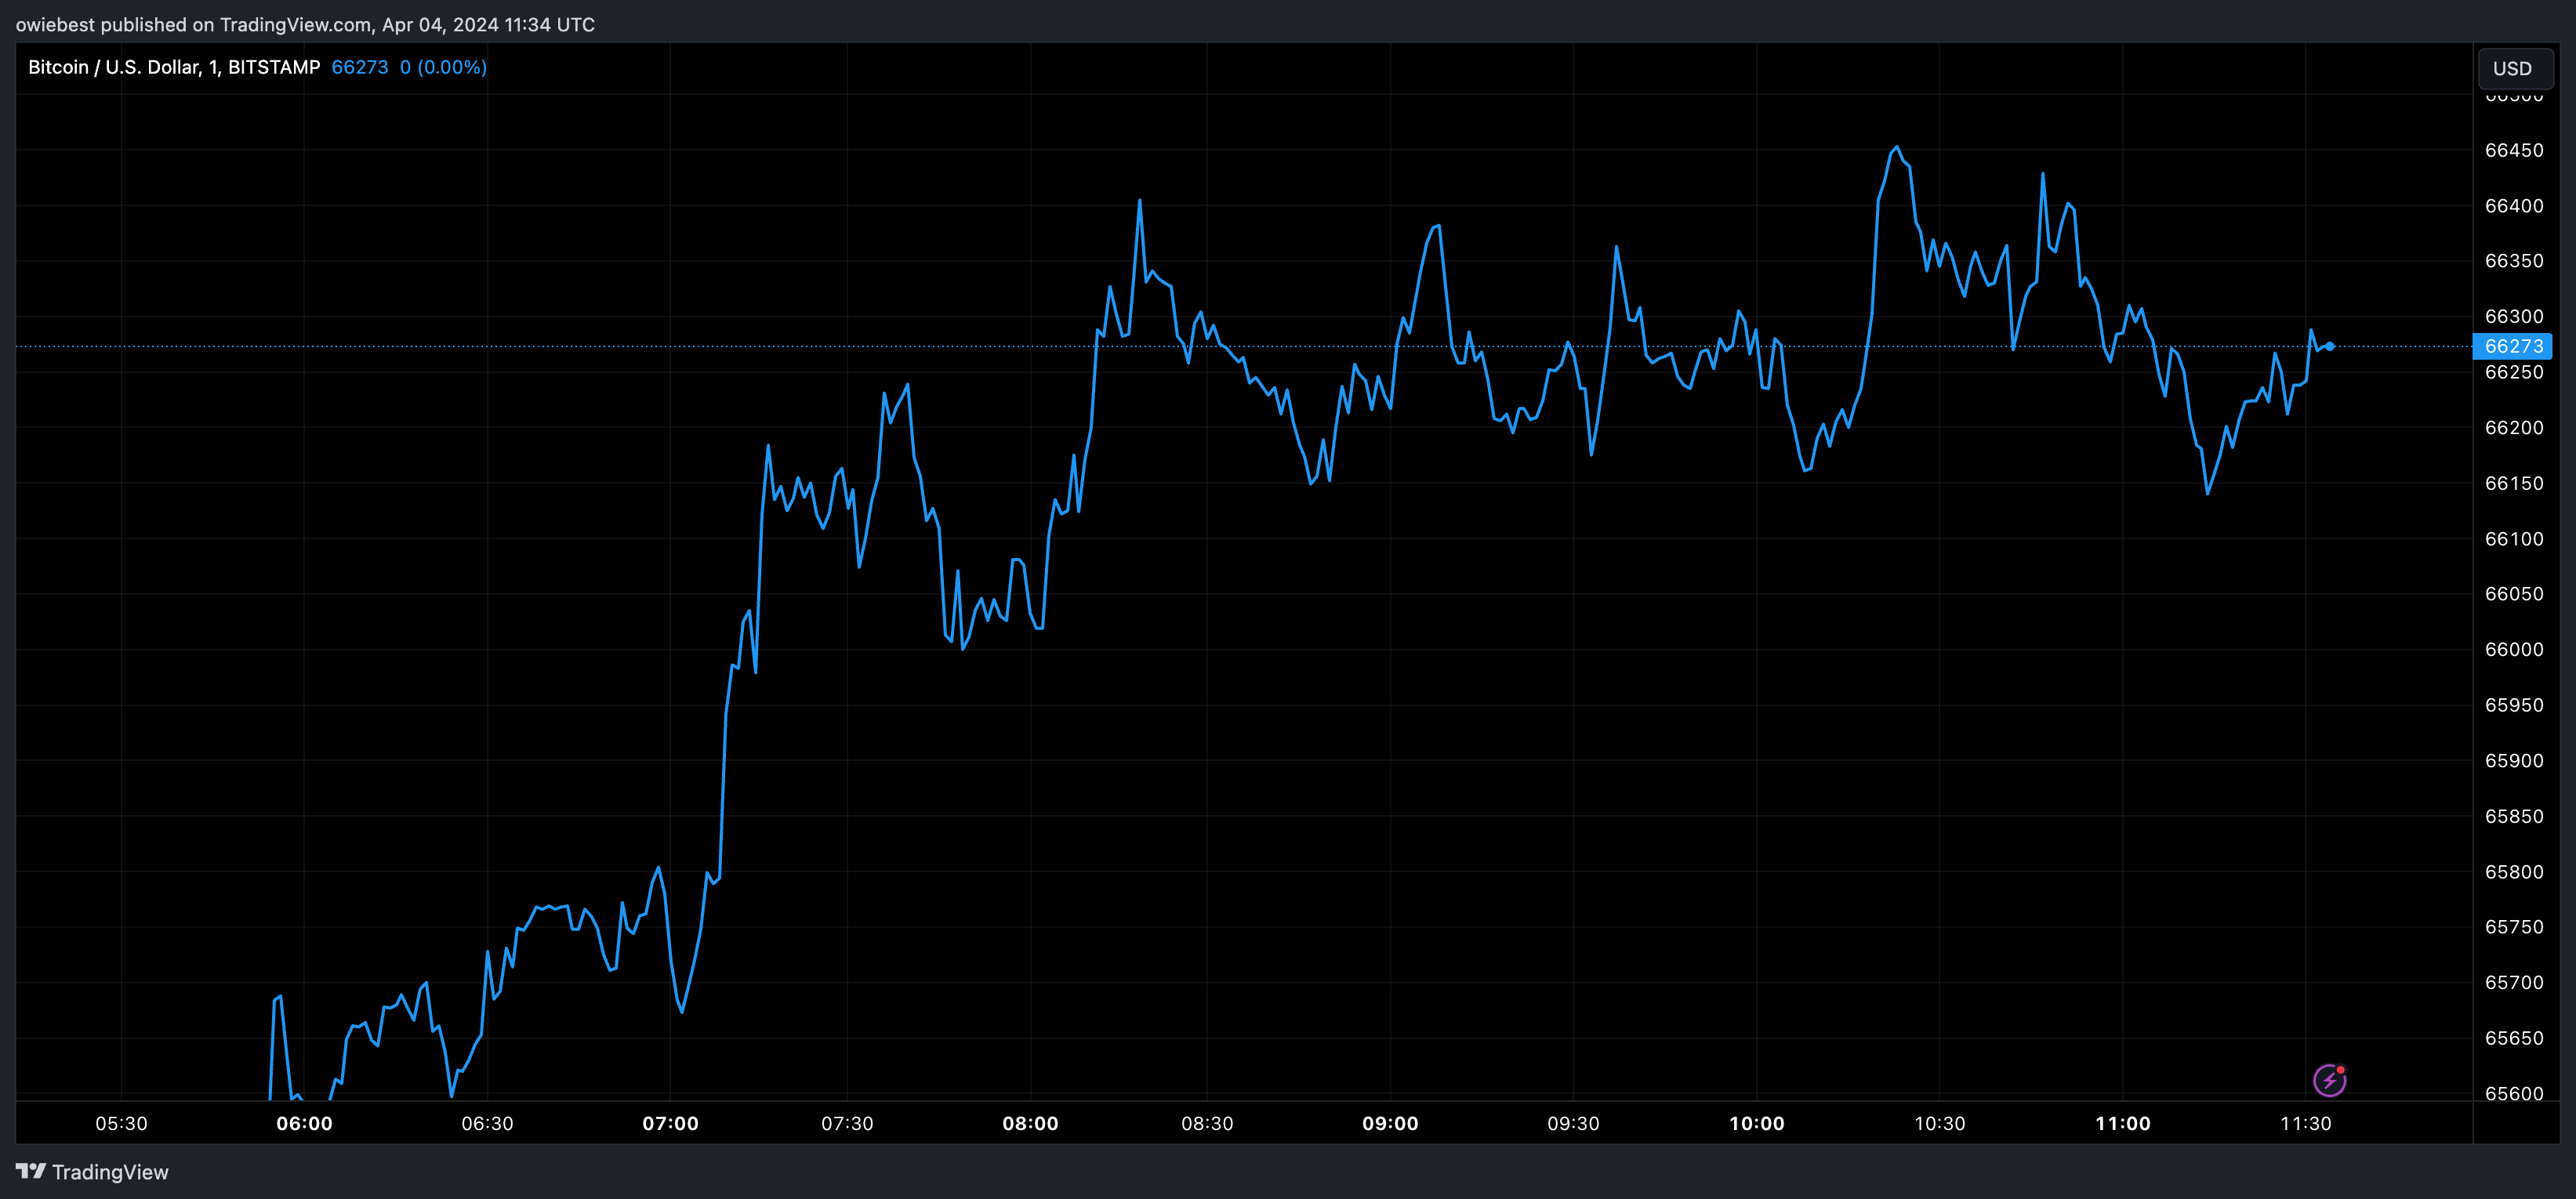Click the 66300 price axis label
Viewport: 2576px width, 1199px height.
(x=2513, y=316)
